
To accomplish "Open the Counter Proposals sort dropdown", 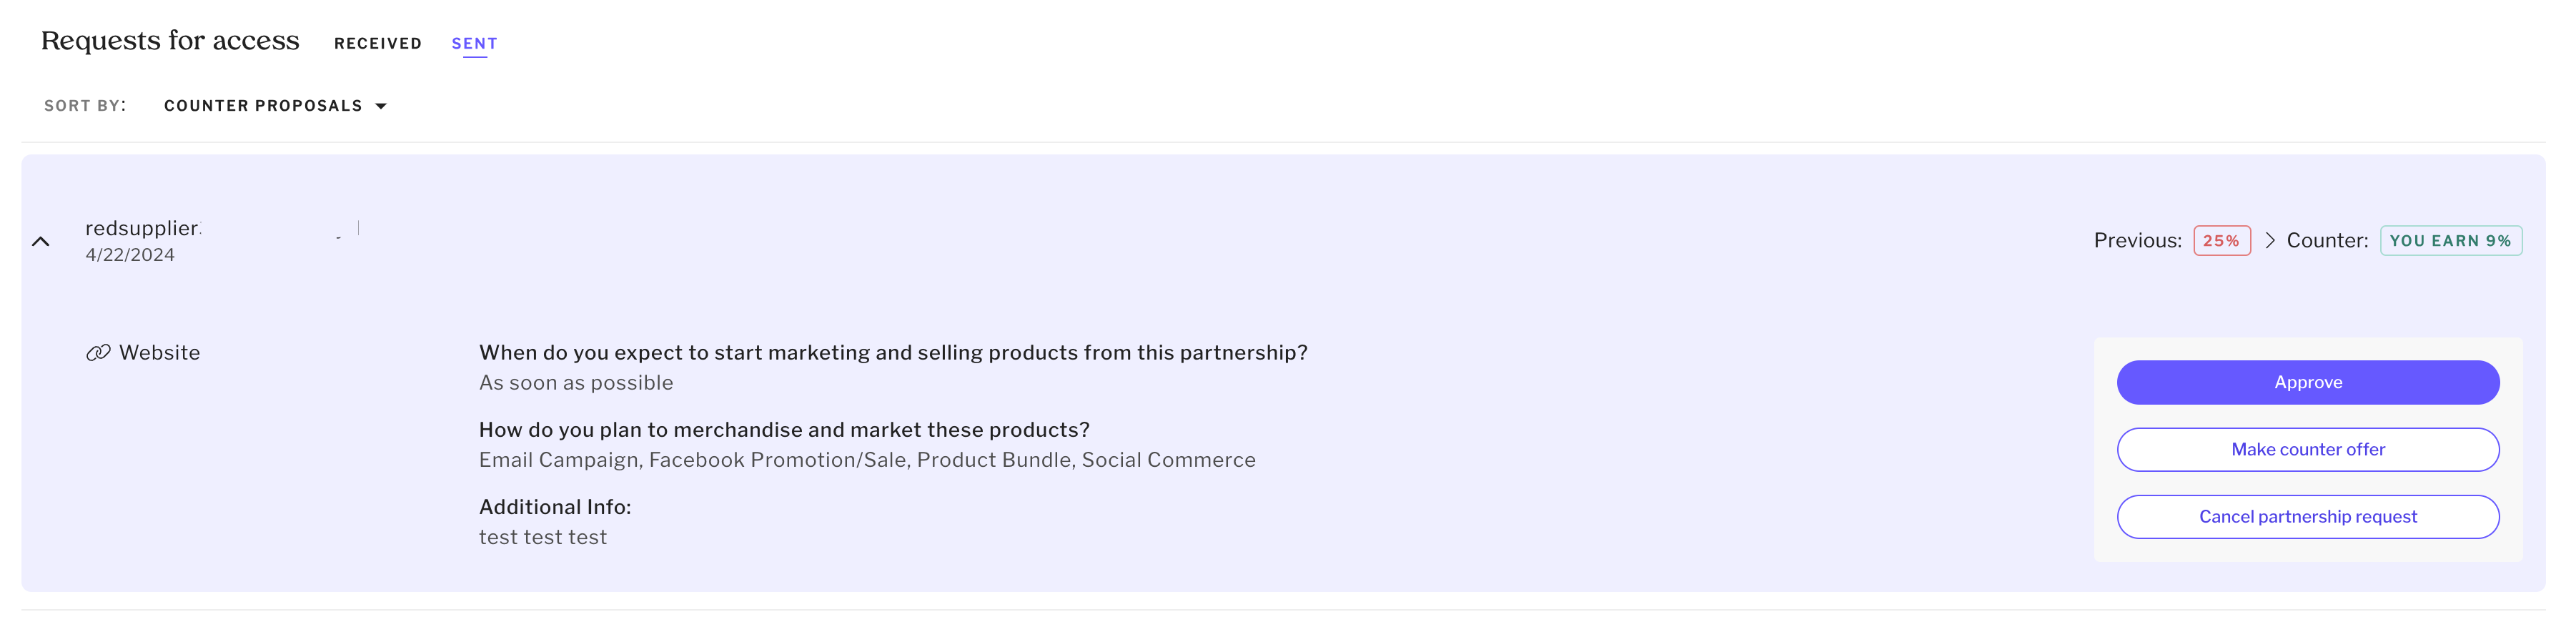I will coord(263,106).
